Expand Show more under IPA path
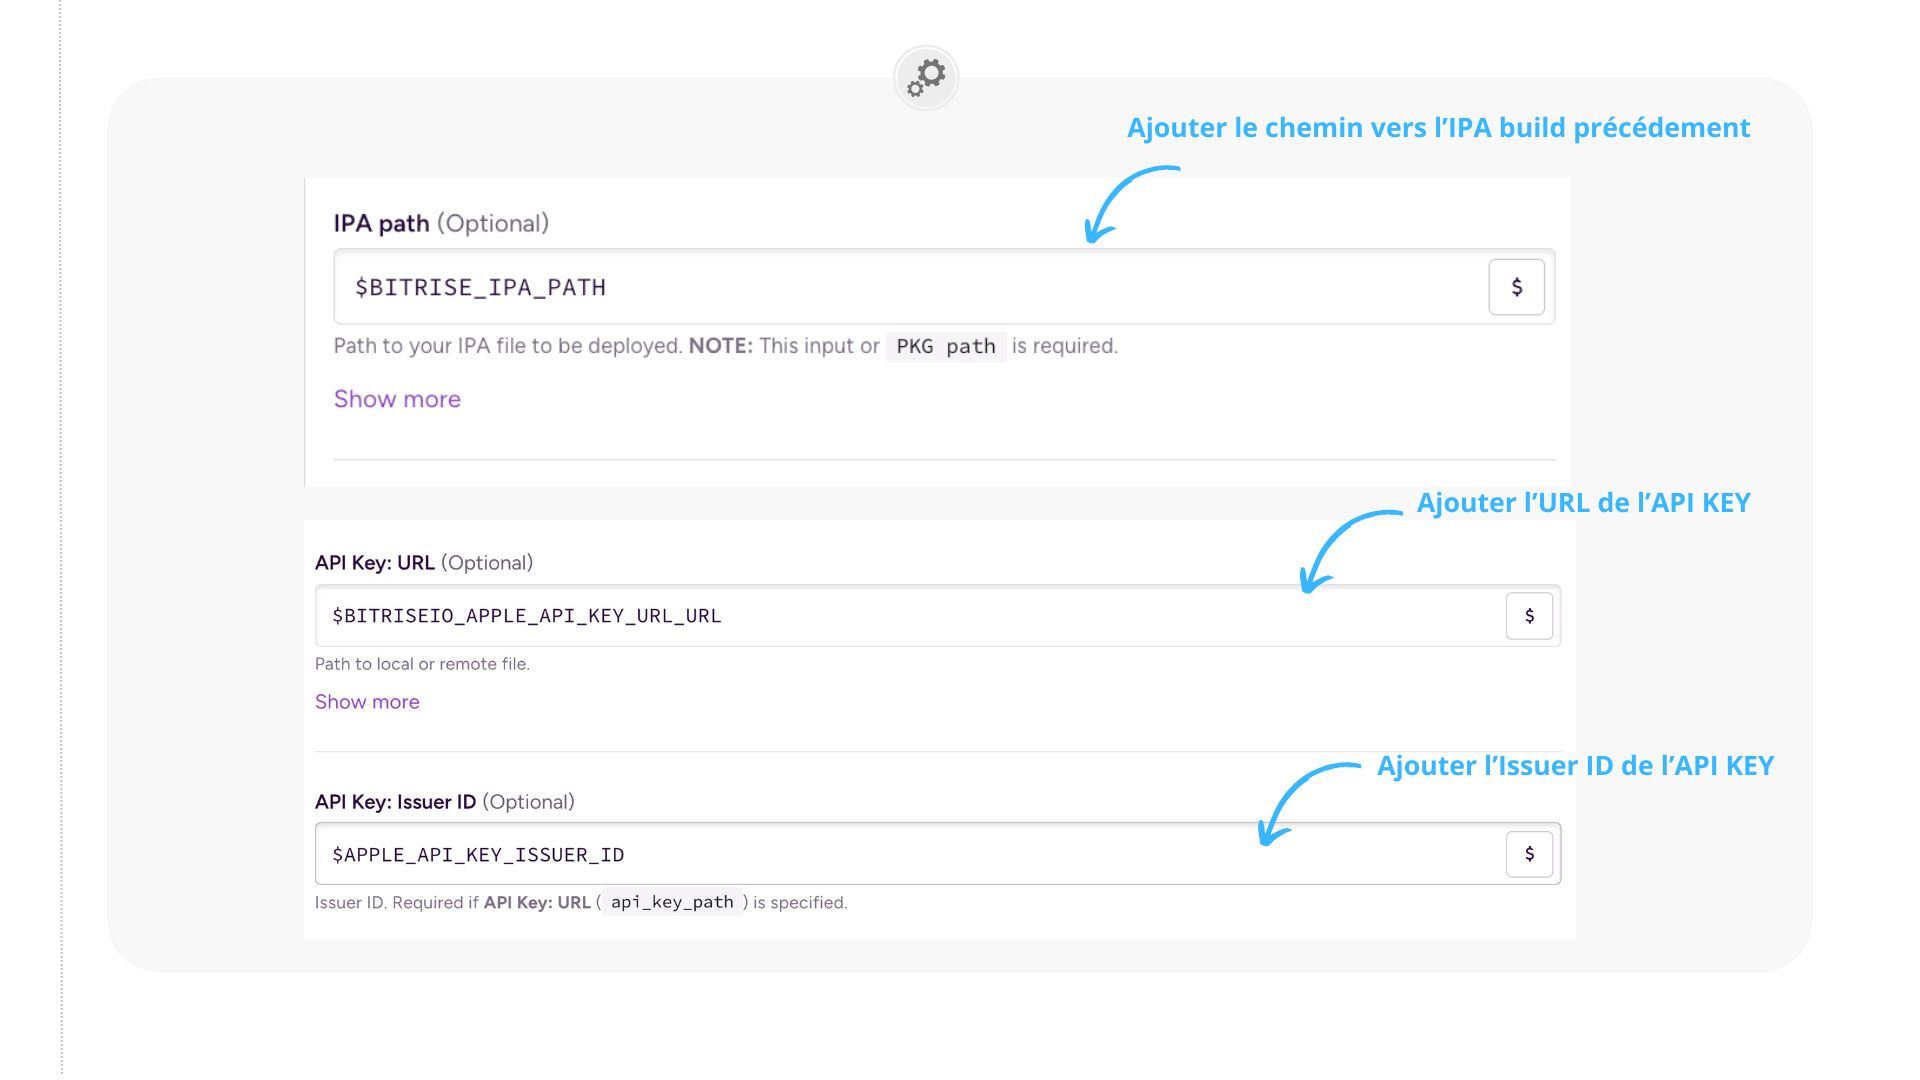This screenshot has height=1080, width=1920. point(397,399)
